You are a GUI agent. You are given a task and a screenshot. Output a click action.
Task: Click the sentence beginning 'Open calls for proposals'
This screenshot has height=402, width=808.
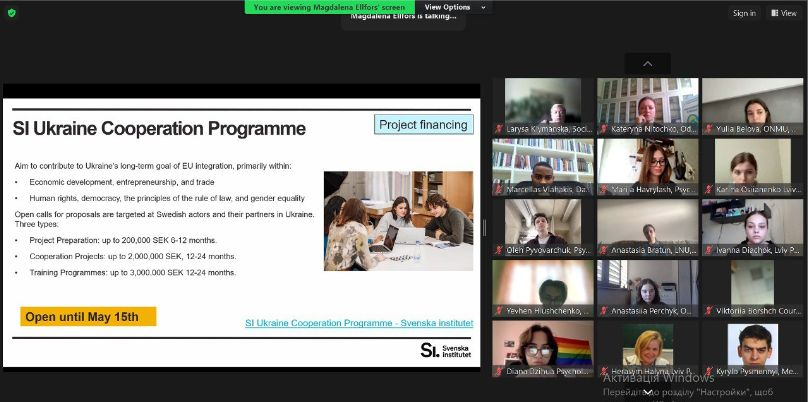[164, 214]
